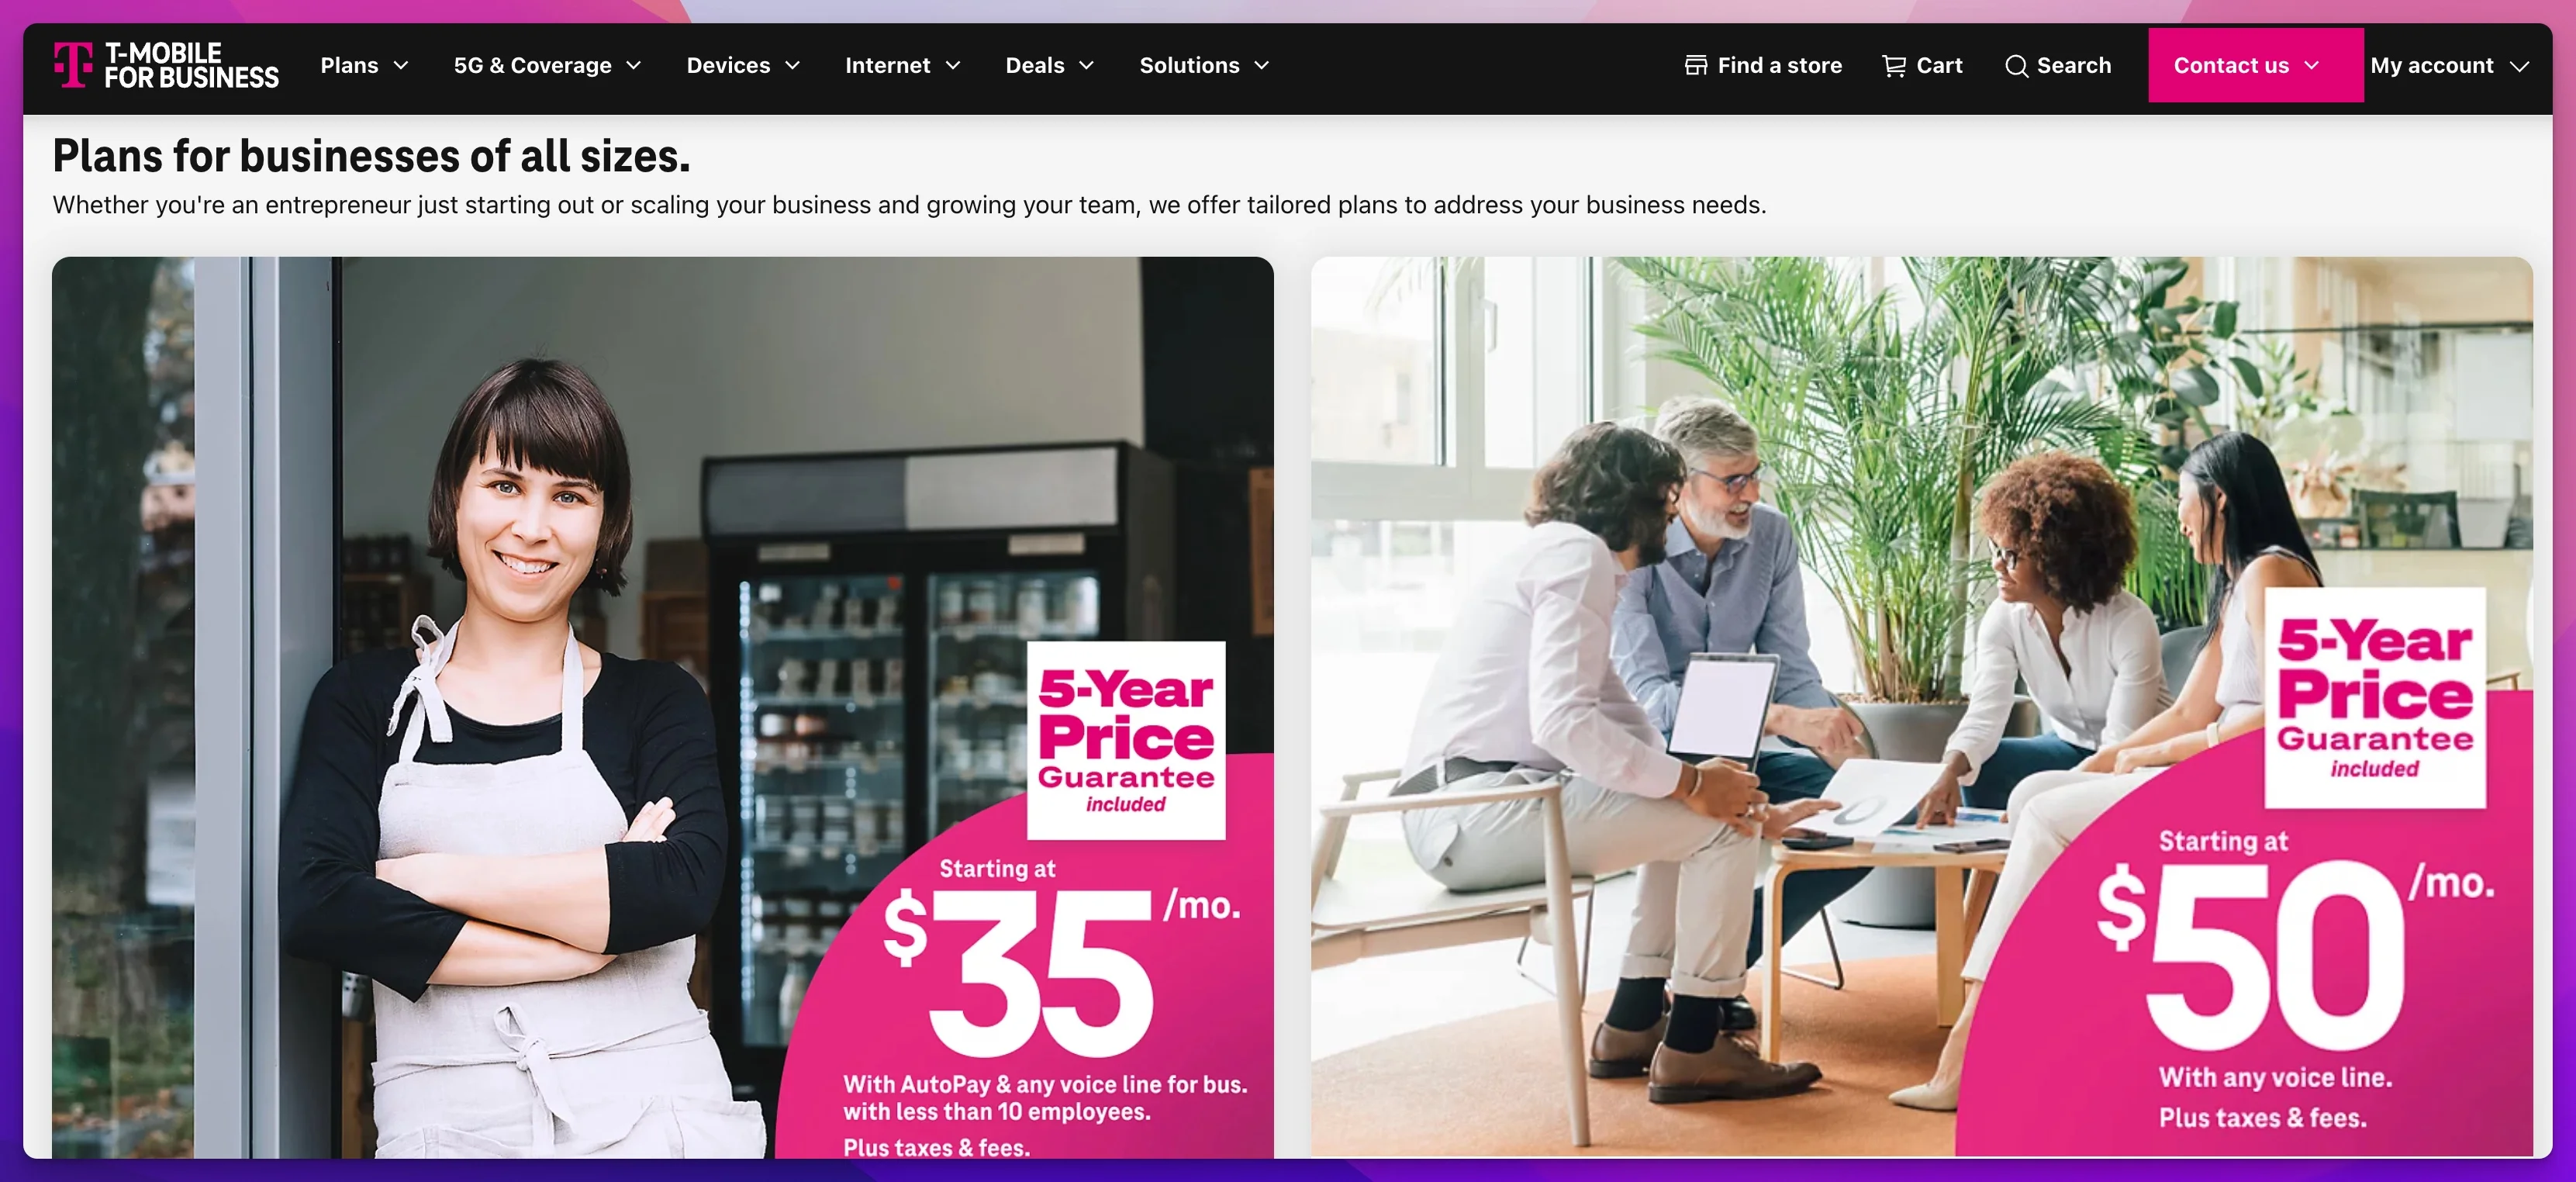Expand the Plans menu chevron

(401, 65)
